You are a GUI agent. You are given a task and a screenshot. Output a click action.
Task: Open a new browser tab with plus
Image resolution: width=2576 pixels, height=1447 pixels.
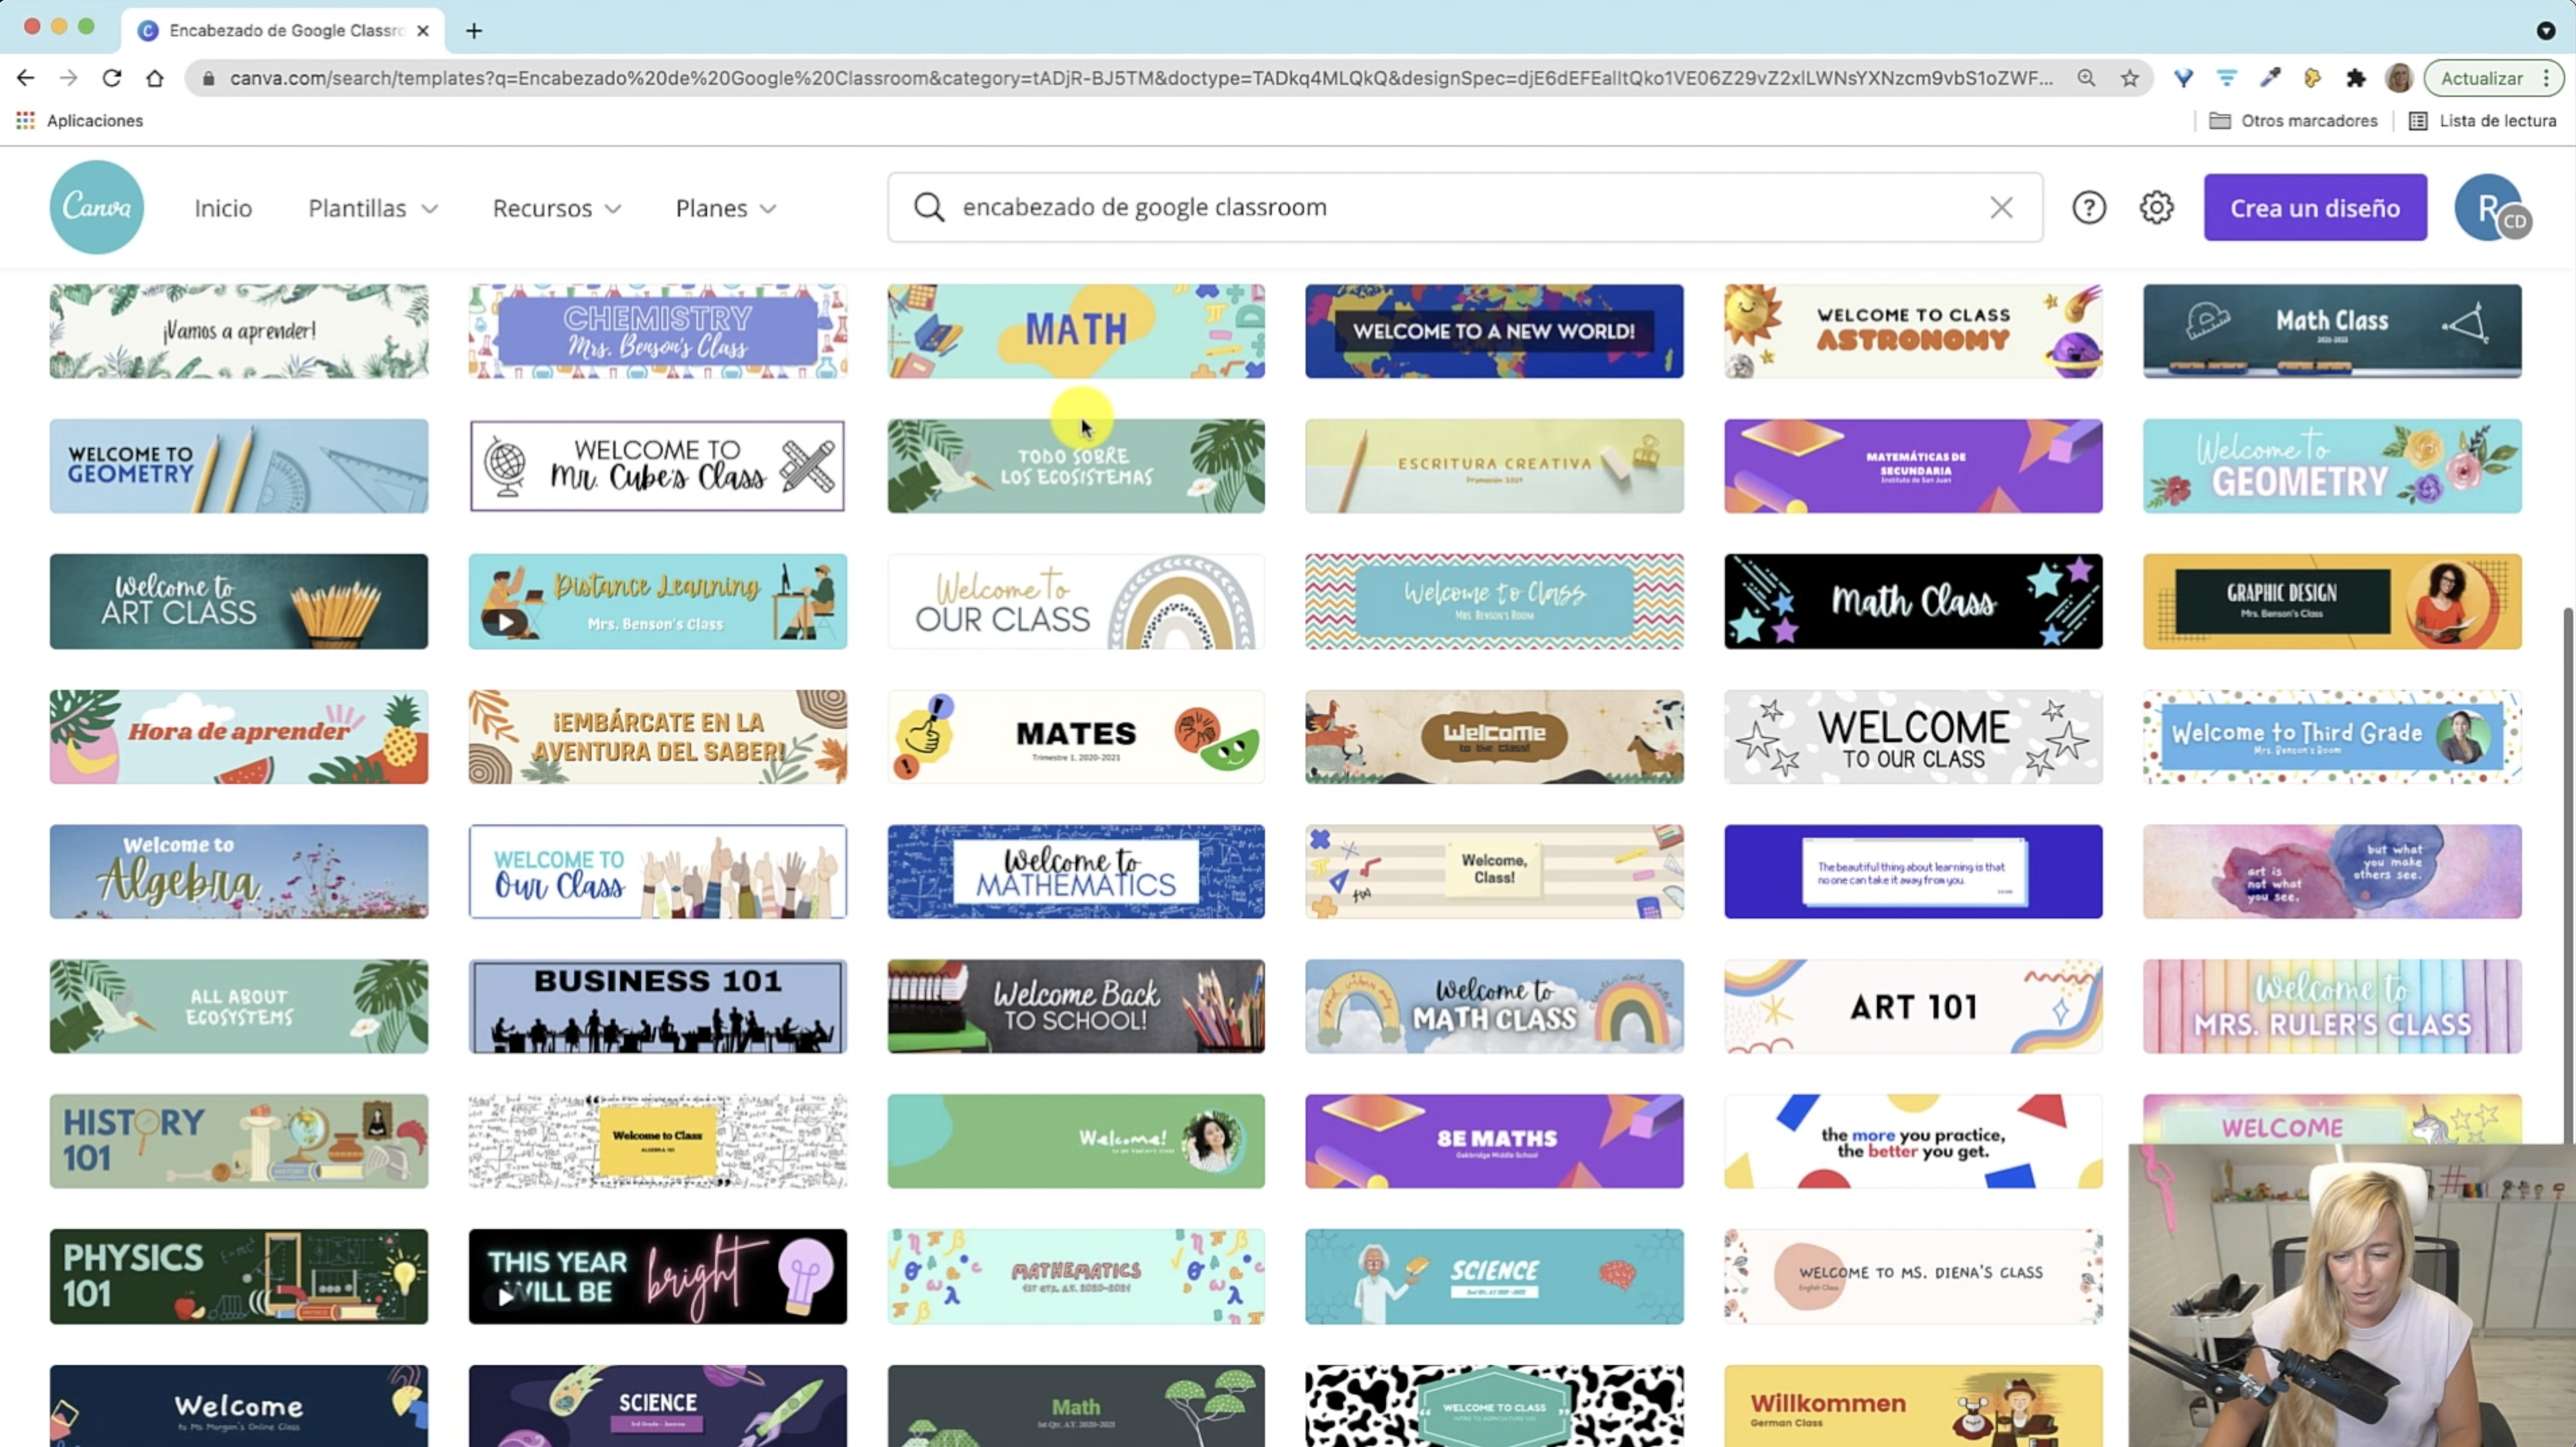(x=474, y=30)
